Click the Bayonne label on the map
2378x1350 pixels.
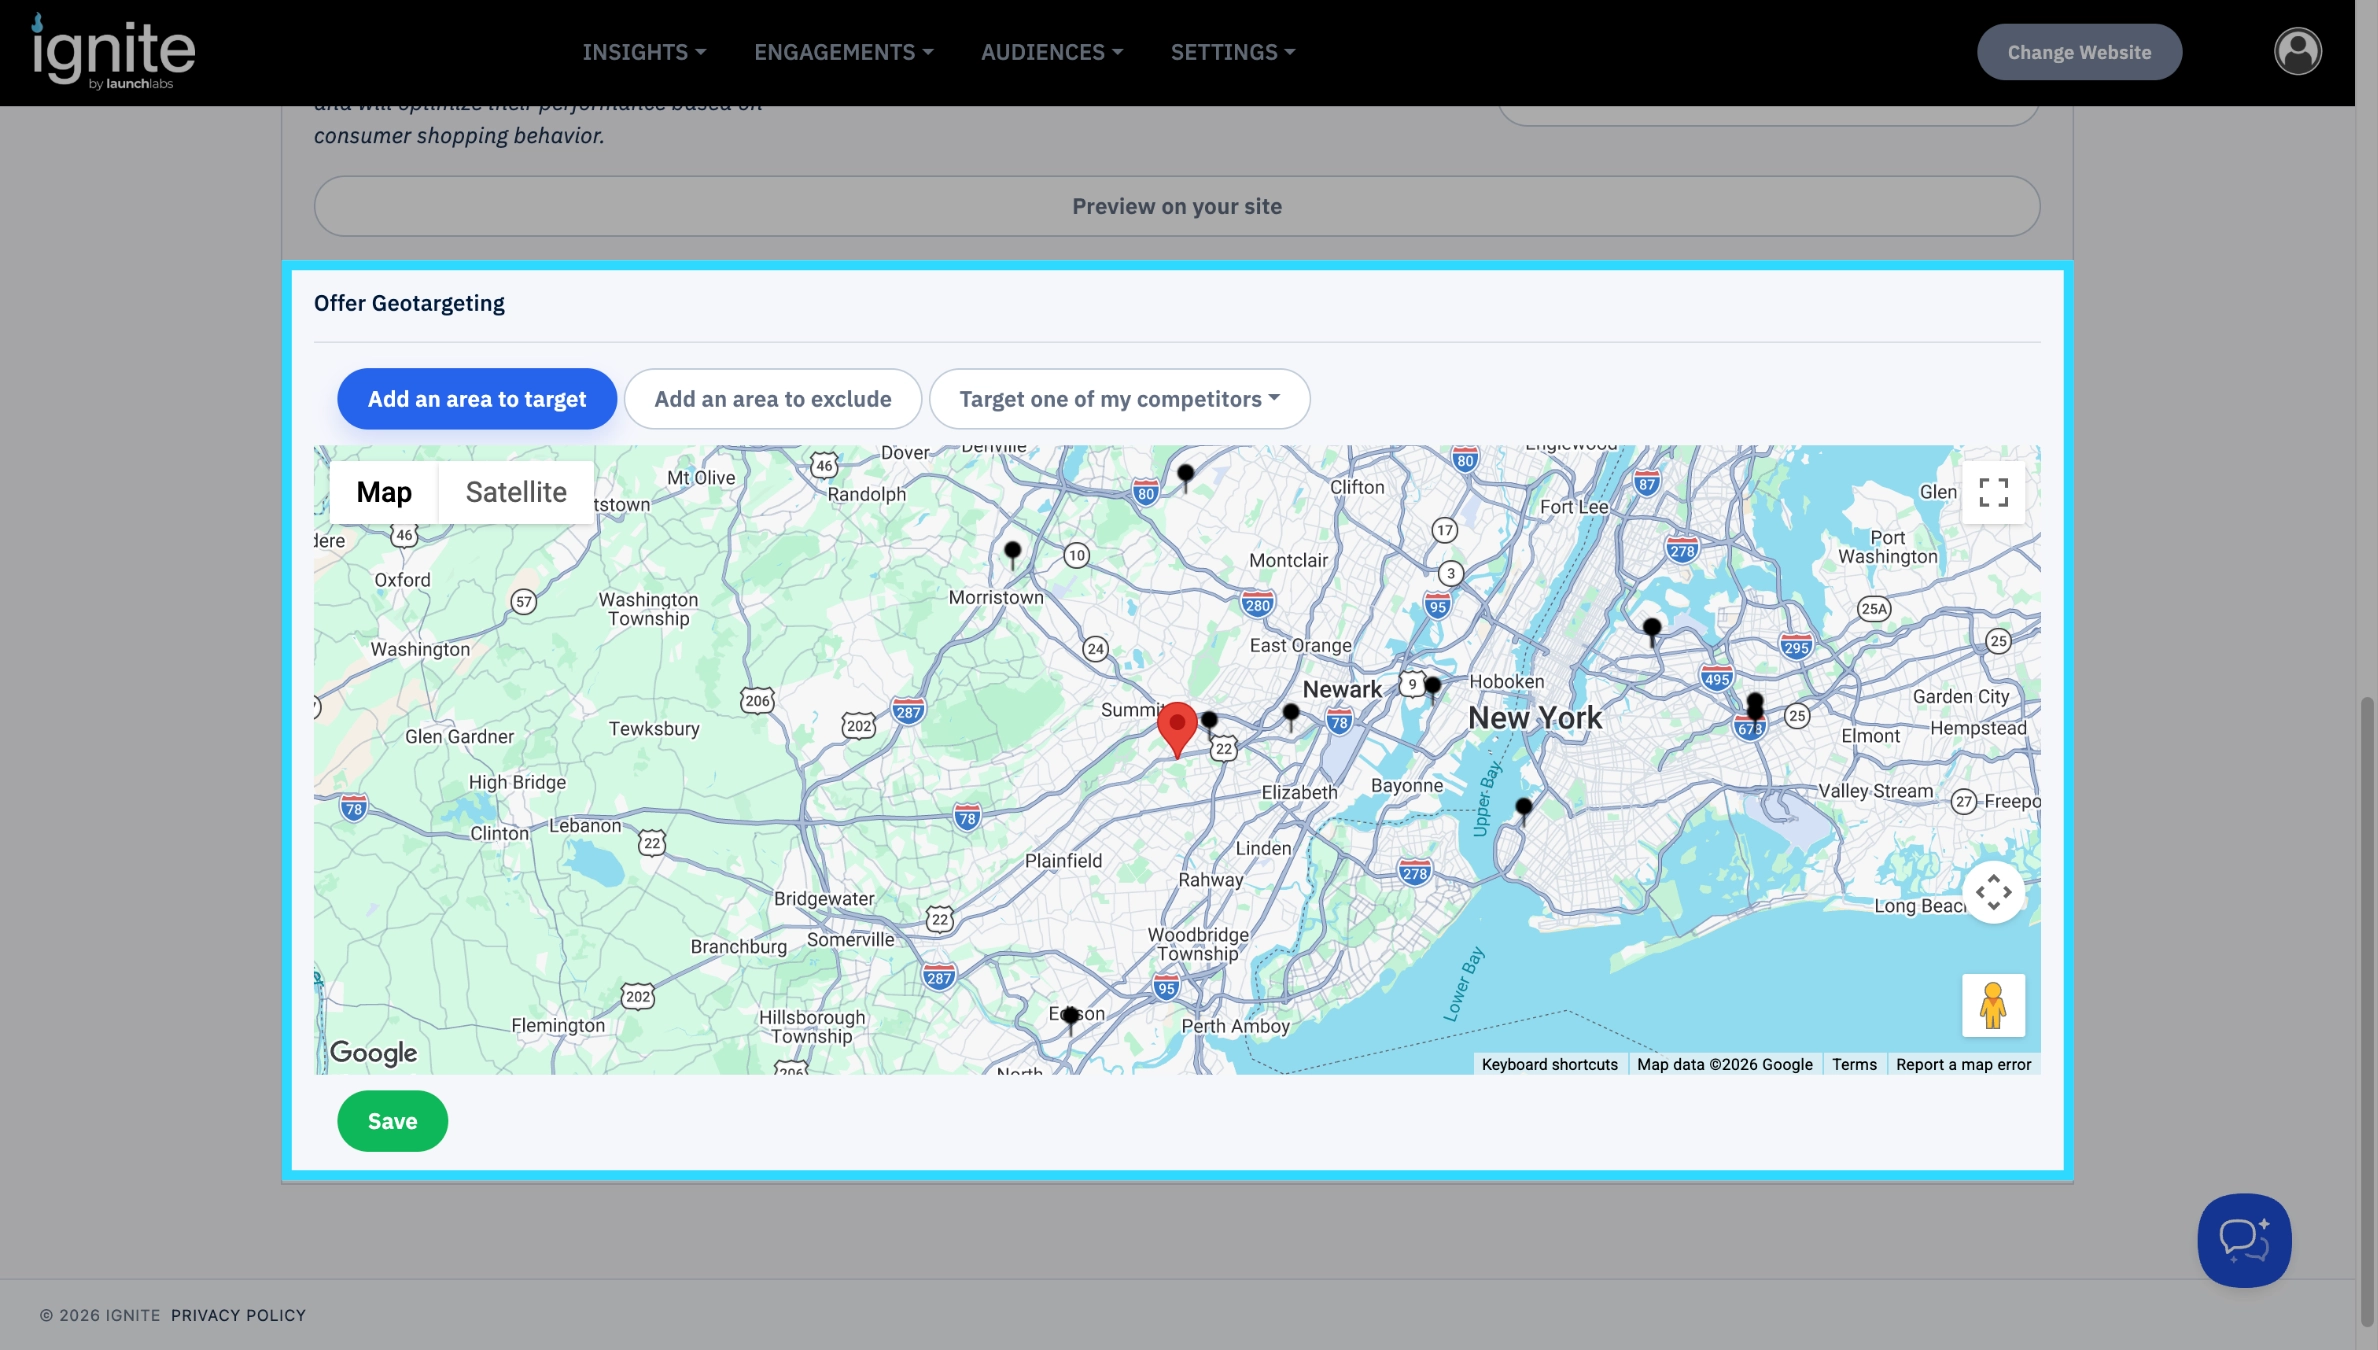point(1407,785)
